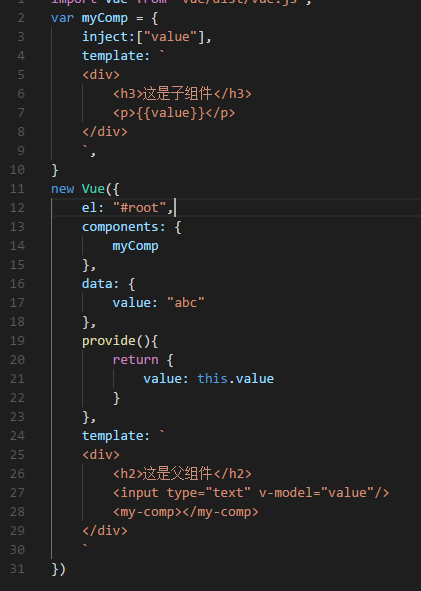The width and height of the screenshot is (421, 591).
Task: Click the <h3>这是子组件</h3> line
Action: click(x=182, y=94)
